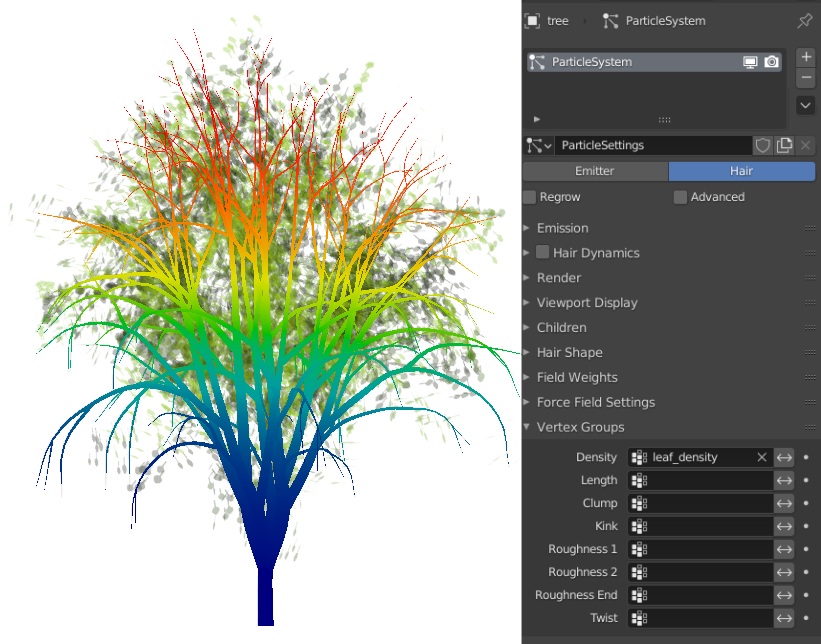The height and width of the screenshot is (644, 821).
Task: Click the animate dot beside Kink
Action: point(806,526)
